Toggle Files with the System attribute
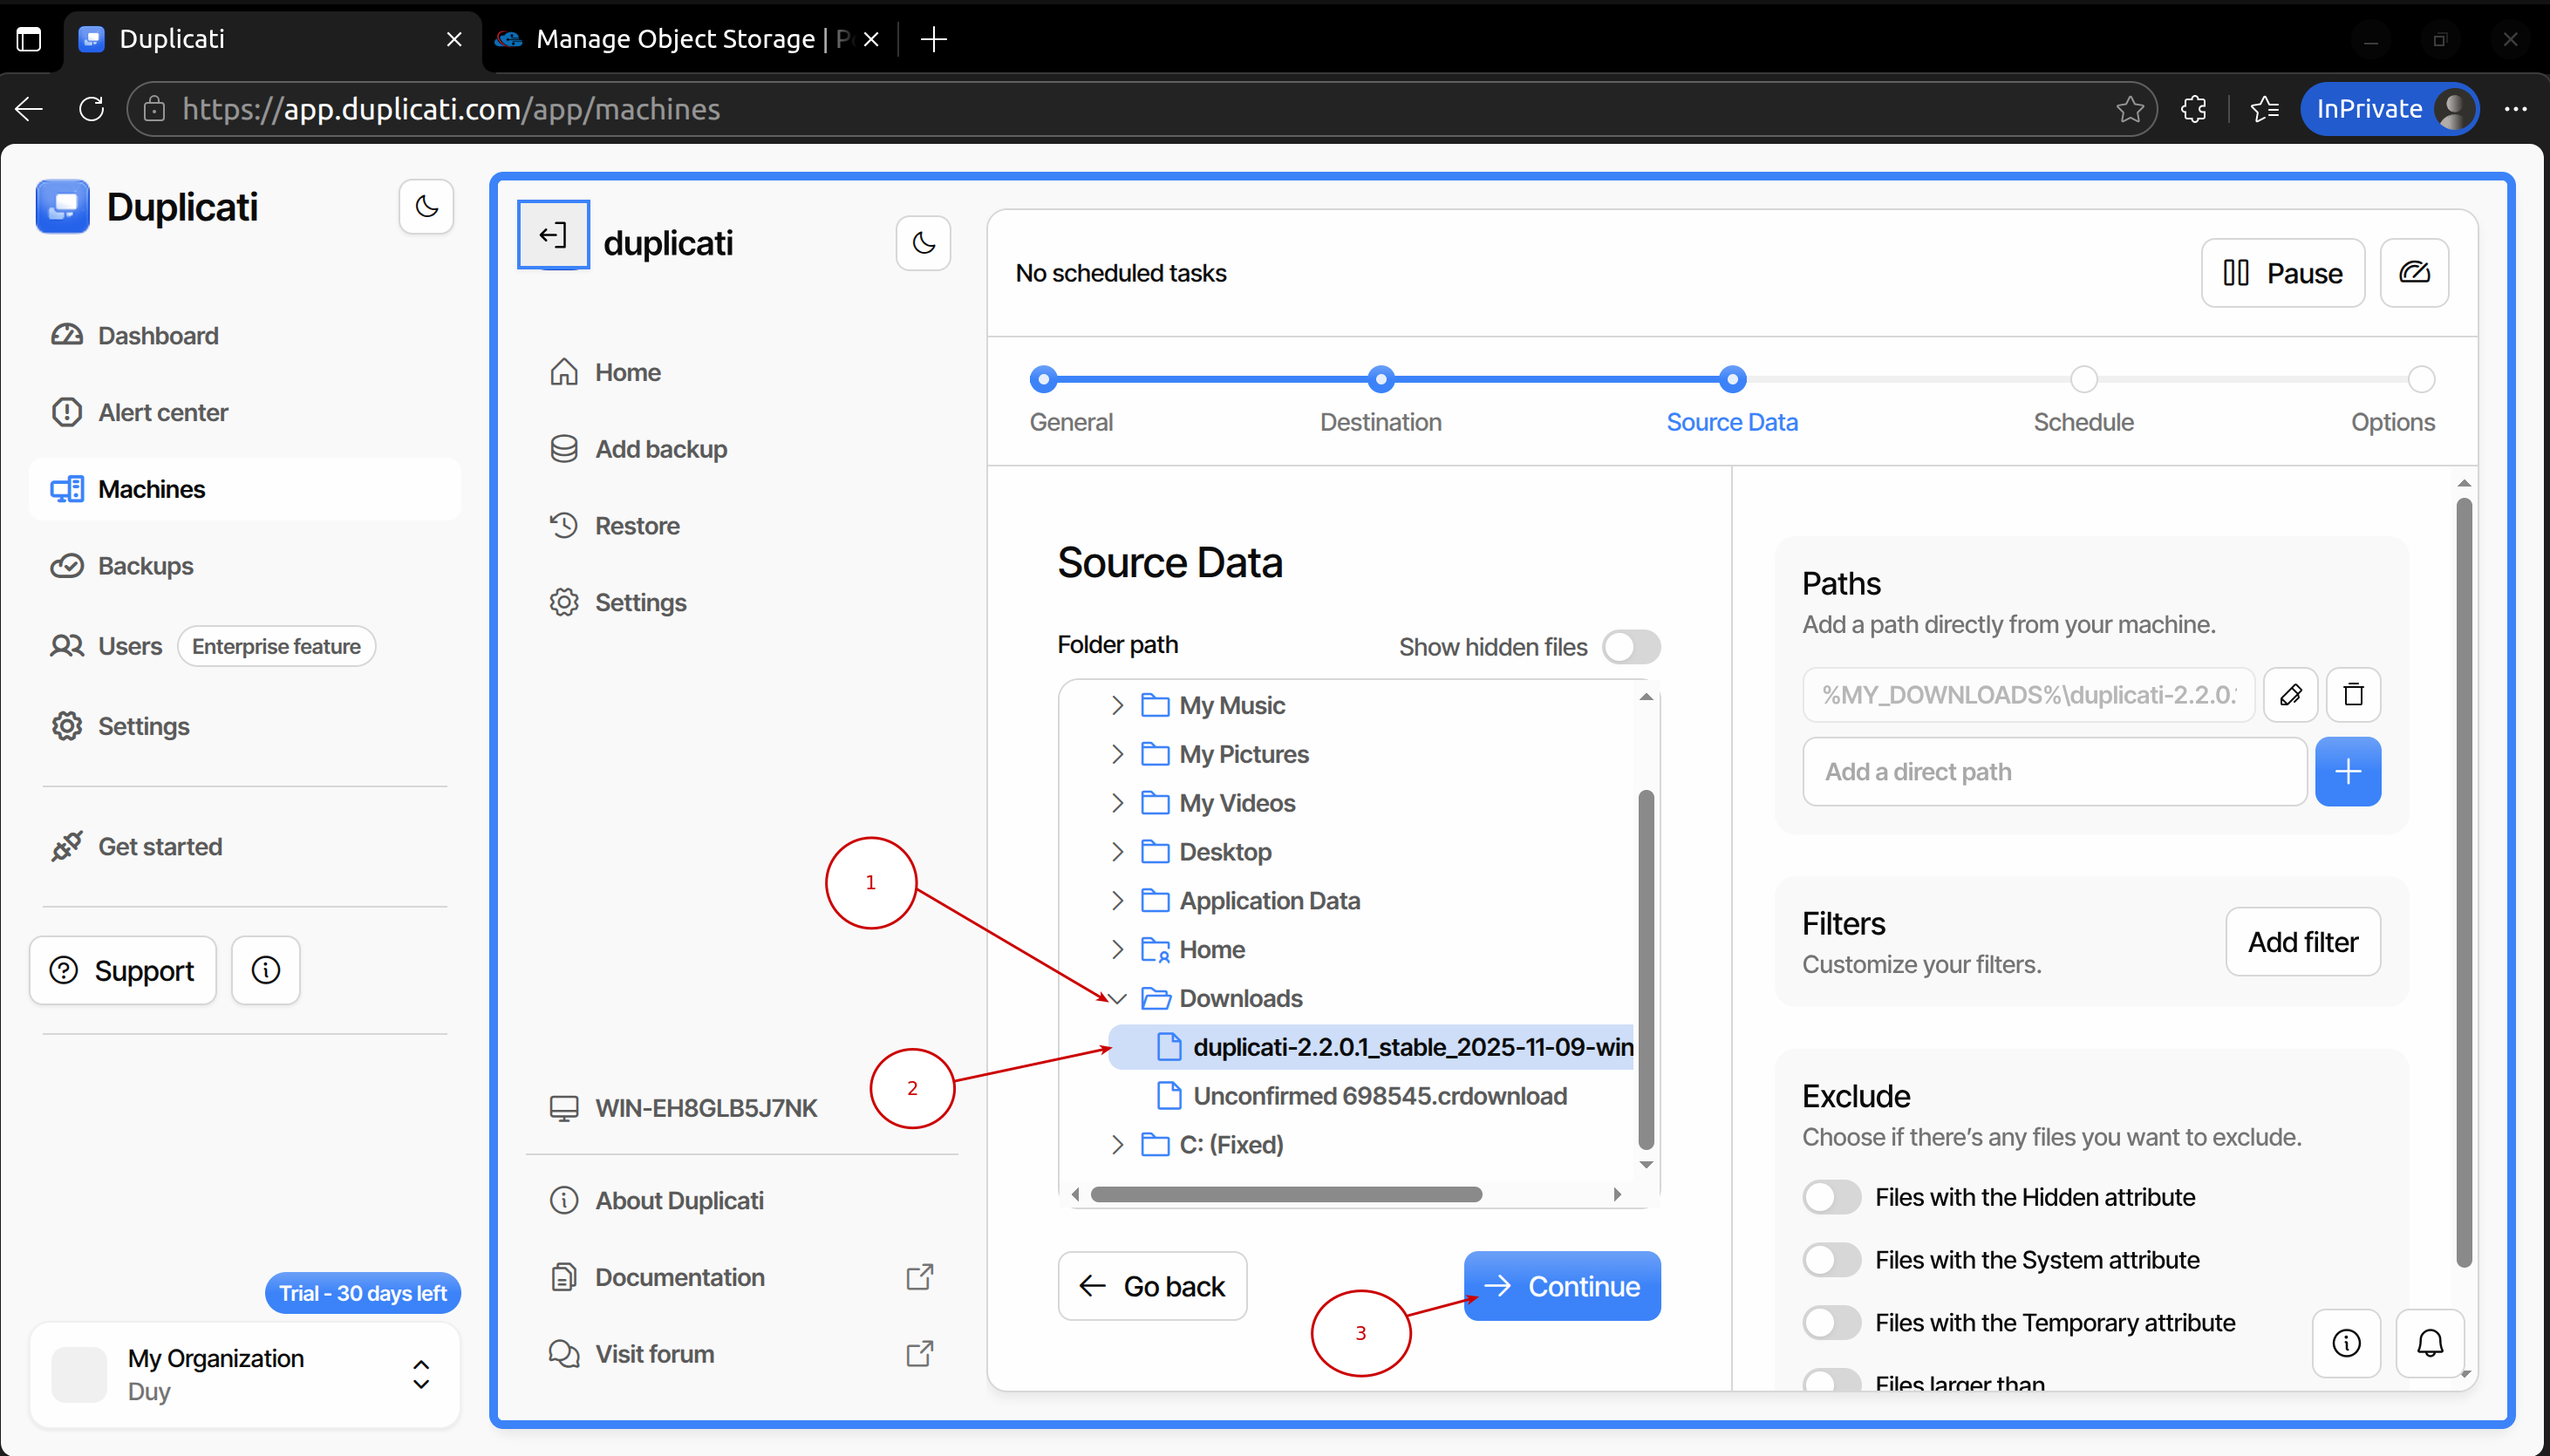Screen dimensions: 2550x1456 coord(1831,1260)
